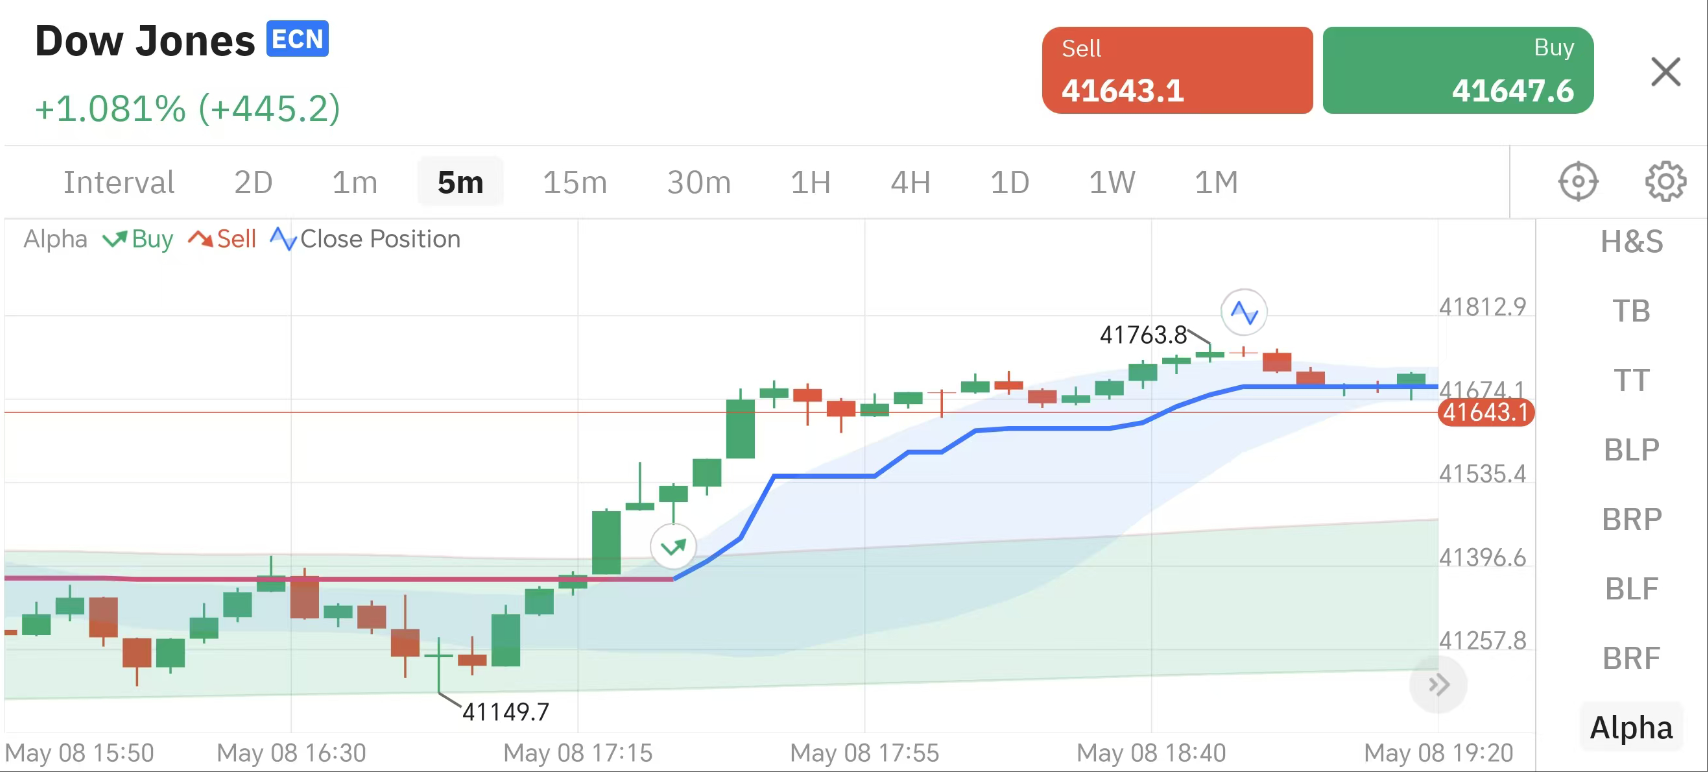Click the Dow Jones title
The width and height of the screenshot is (1708, 772).
point(145,41)
